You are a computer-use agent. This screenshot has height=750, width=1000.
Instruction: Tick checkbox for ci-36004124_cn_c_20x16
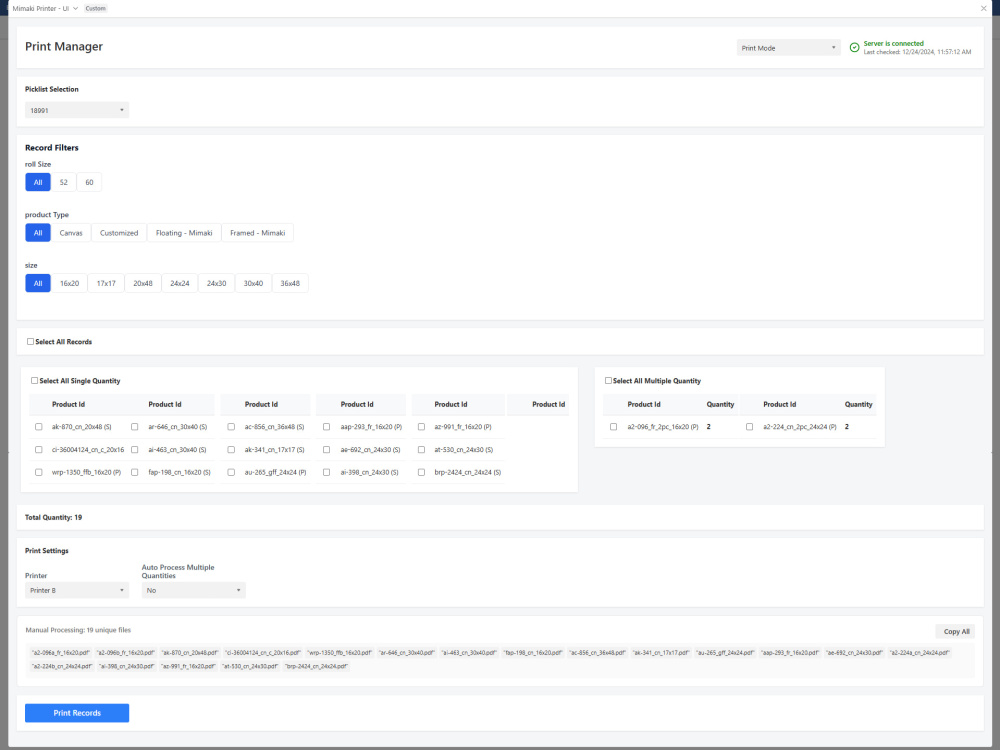[38, 450]
